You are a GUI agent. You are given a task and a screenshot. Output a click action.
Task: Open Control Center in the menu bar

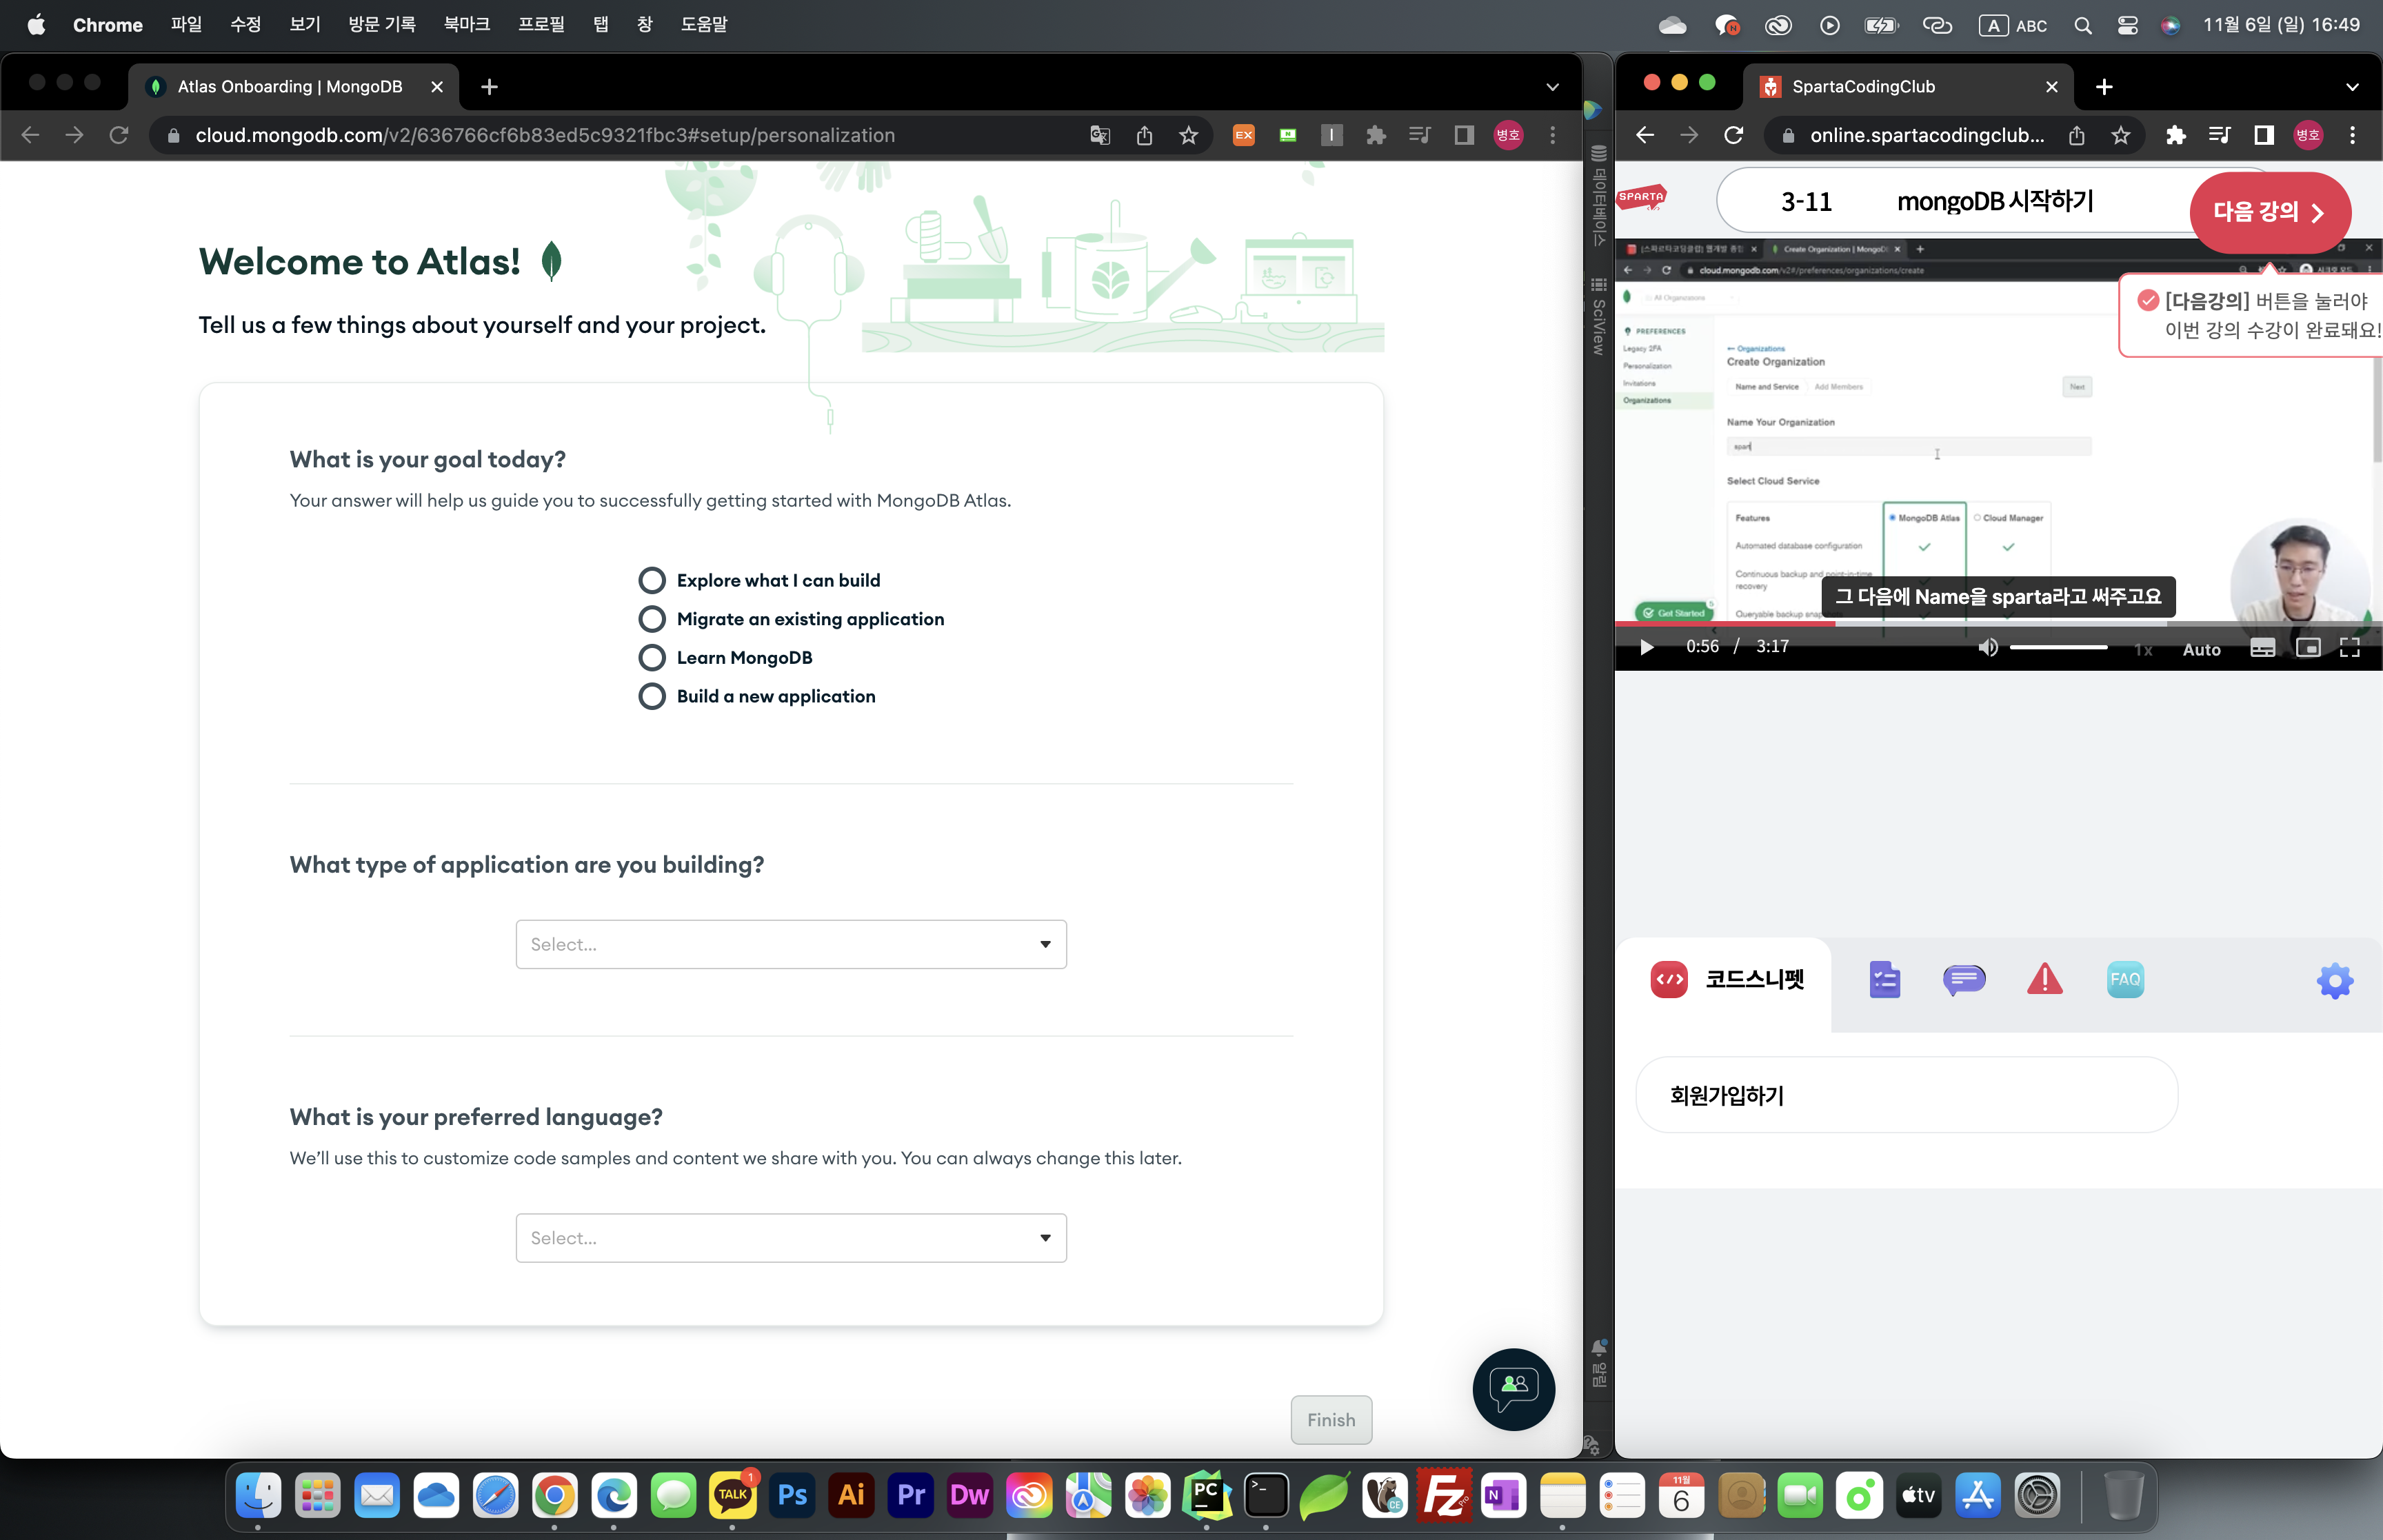tap(2127, 25)
